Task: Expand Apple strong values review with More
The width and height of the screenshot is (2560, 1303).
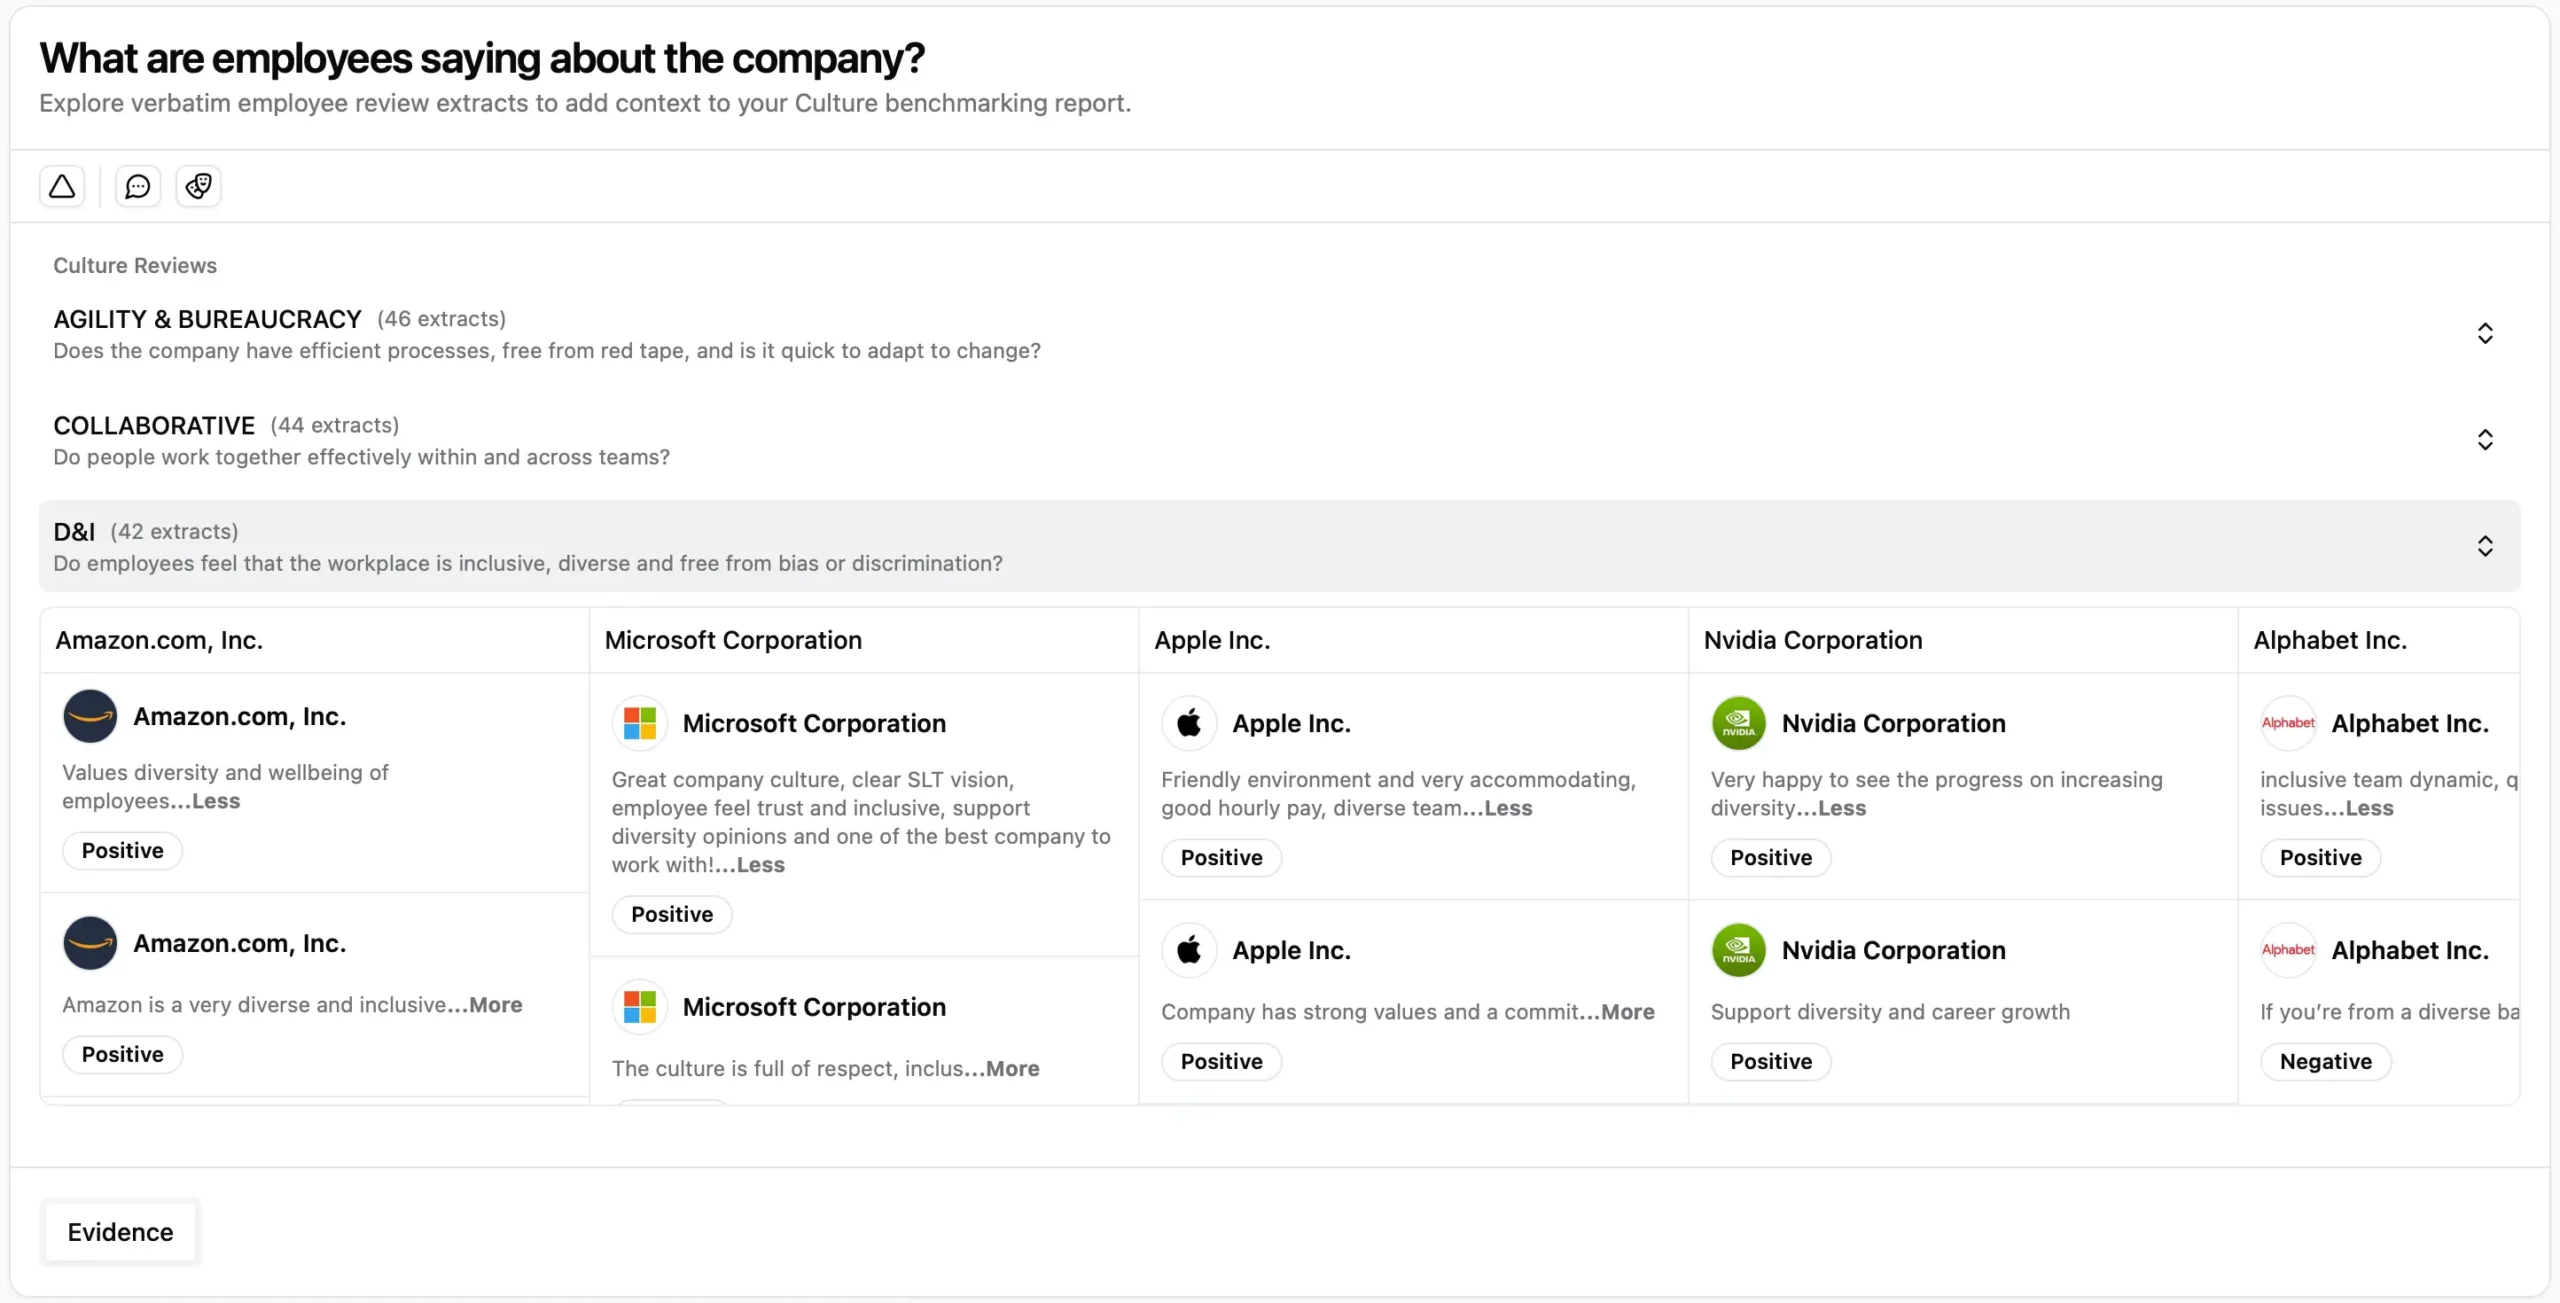Action: 1628,1012
